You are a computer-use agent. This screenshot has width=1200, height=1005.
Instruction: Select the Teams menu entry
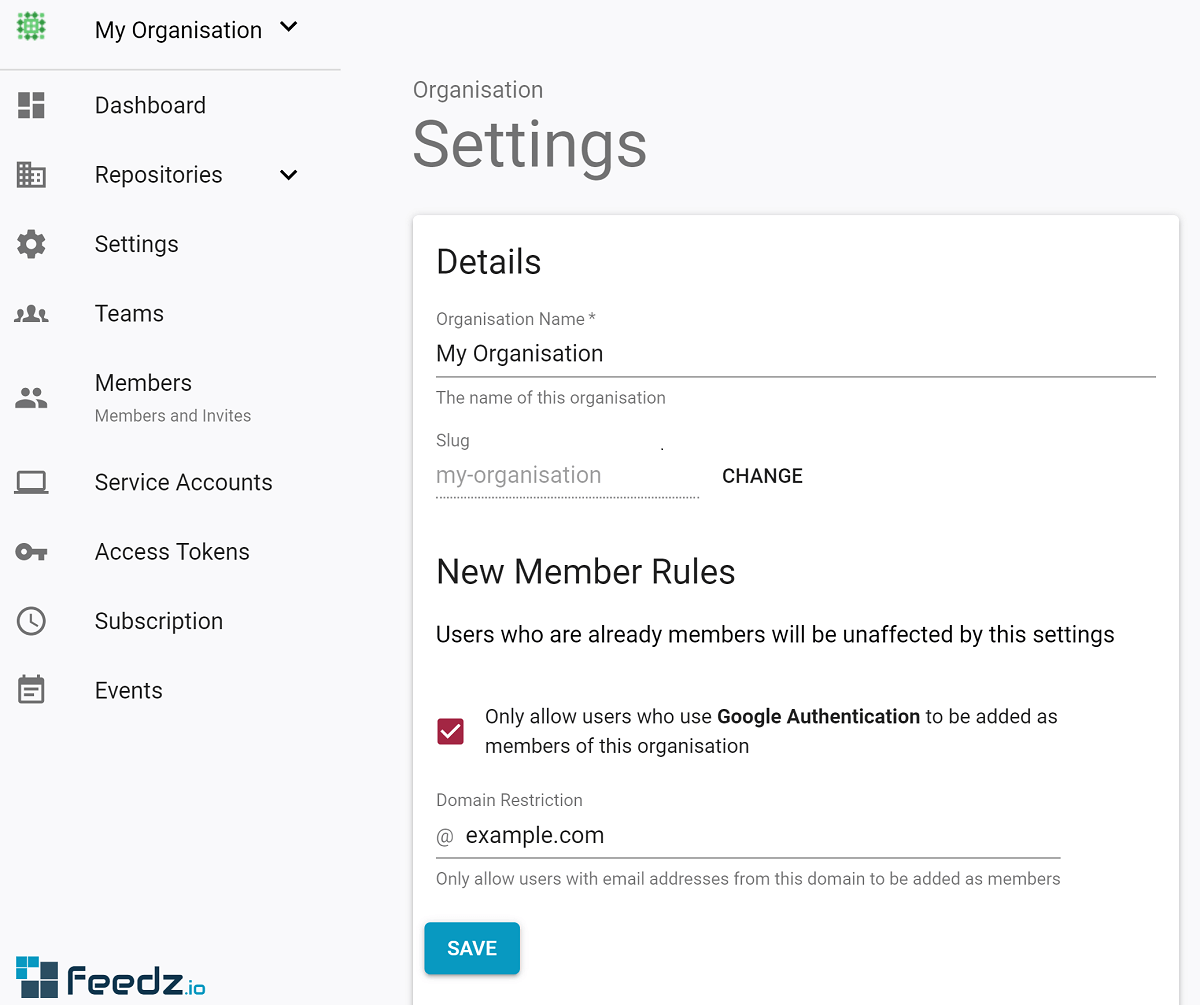[x=129, y=313]
